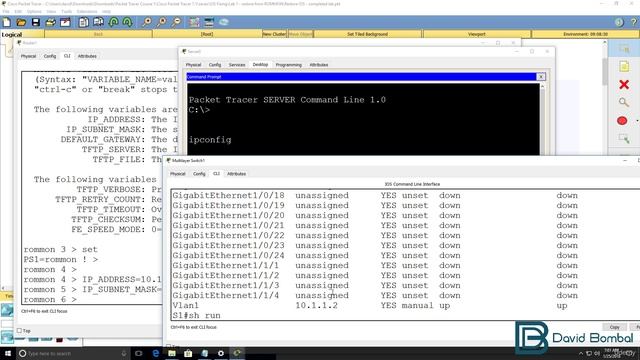The width and height of the screenshot is (640, 360).
Task: Open Attributes tab in Router window
Action: (x=87, y=56)
